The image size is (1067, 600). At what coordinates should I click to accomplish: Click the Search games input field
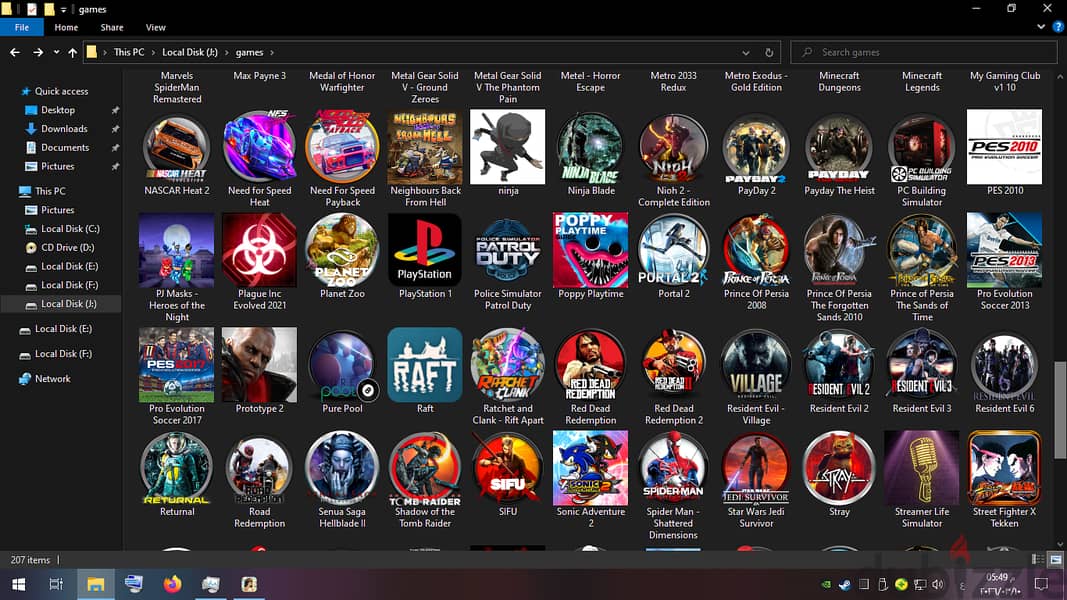(x=924, y=52)
